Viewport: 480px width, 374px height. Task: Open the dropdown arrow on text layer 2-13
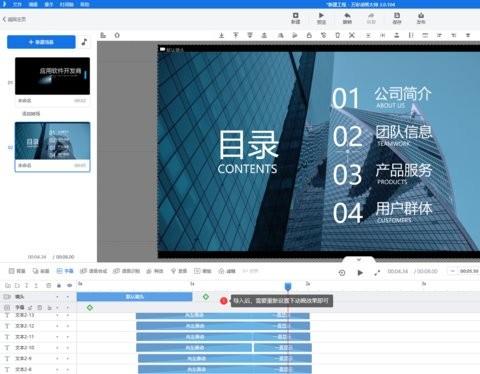point(57,315)
